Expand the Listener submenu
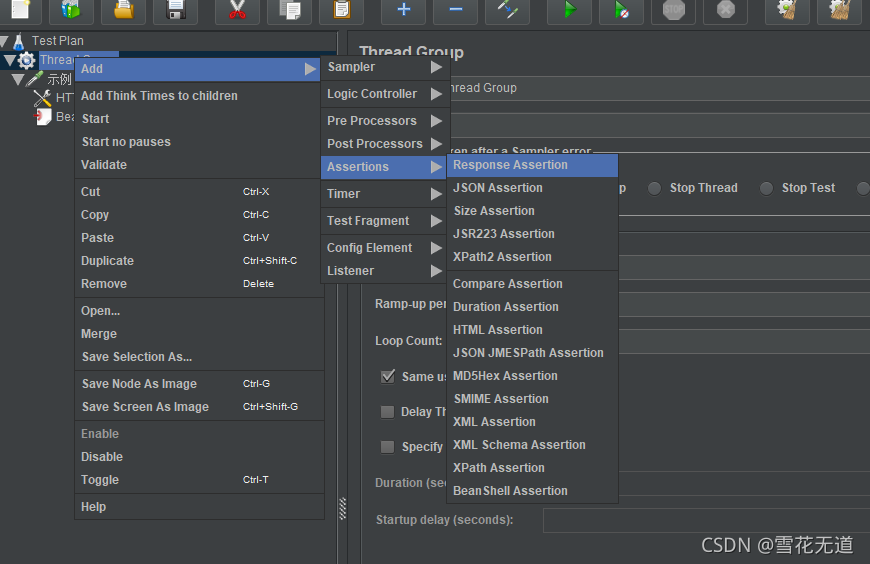870x564 pixels. click(x=385, y=271)
